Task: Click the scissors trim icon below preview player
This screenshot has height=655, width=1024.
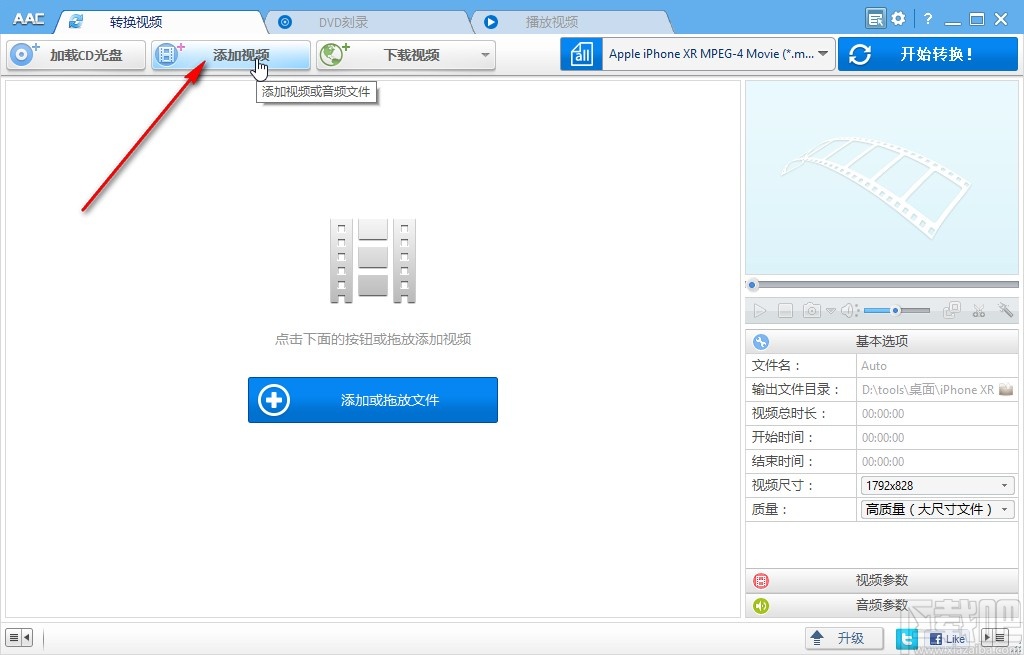Action: (978, 310)
